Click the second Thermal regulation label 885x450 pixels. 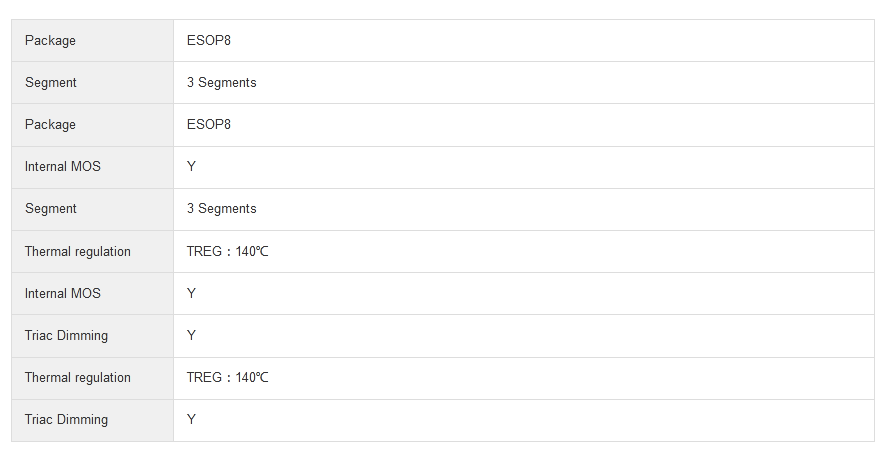pos(78,378)
